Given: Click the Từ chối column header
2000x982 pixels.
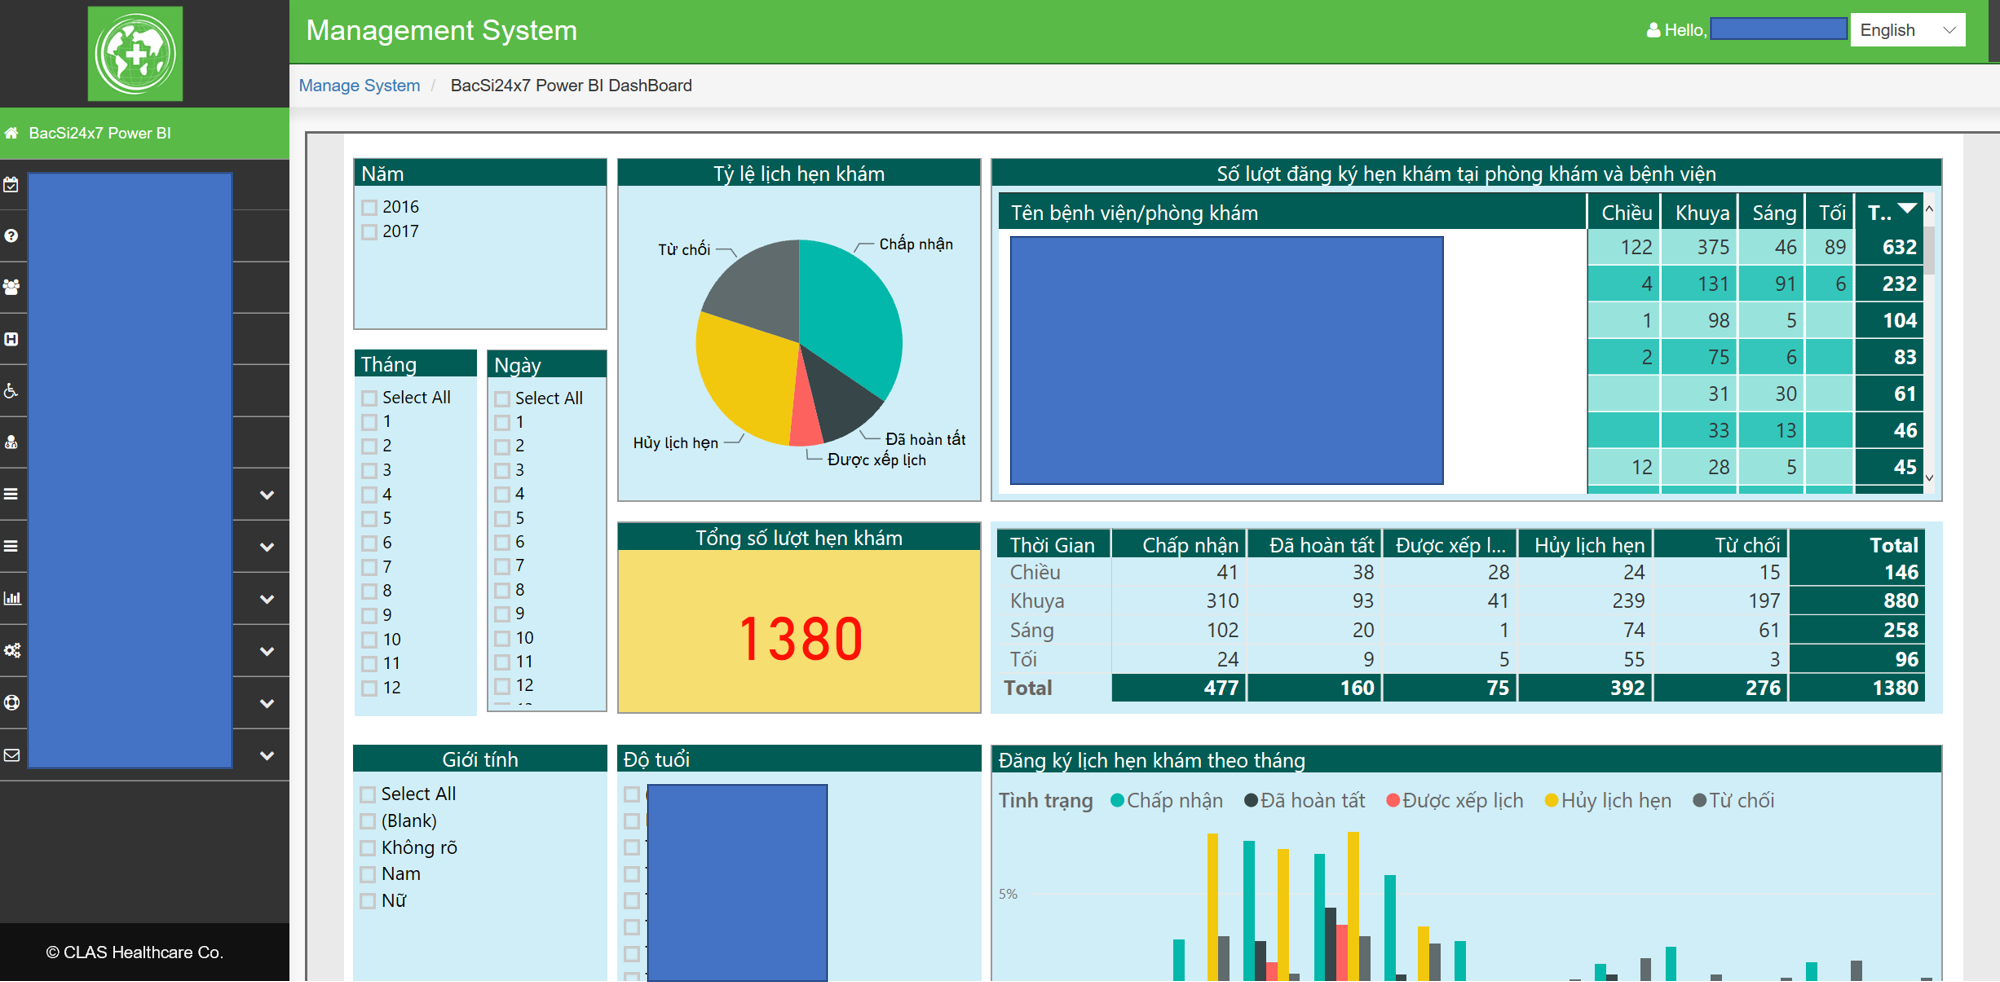Looking at the screenshot, I should pyautogui.click(x=1721, y=545).
